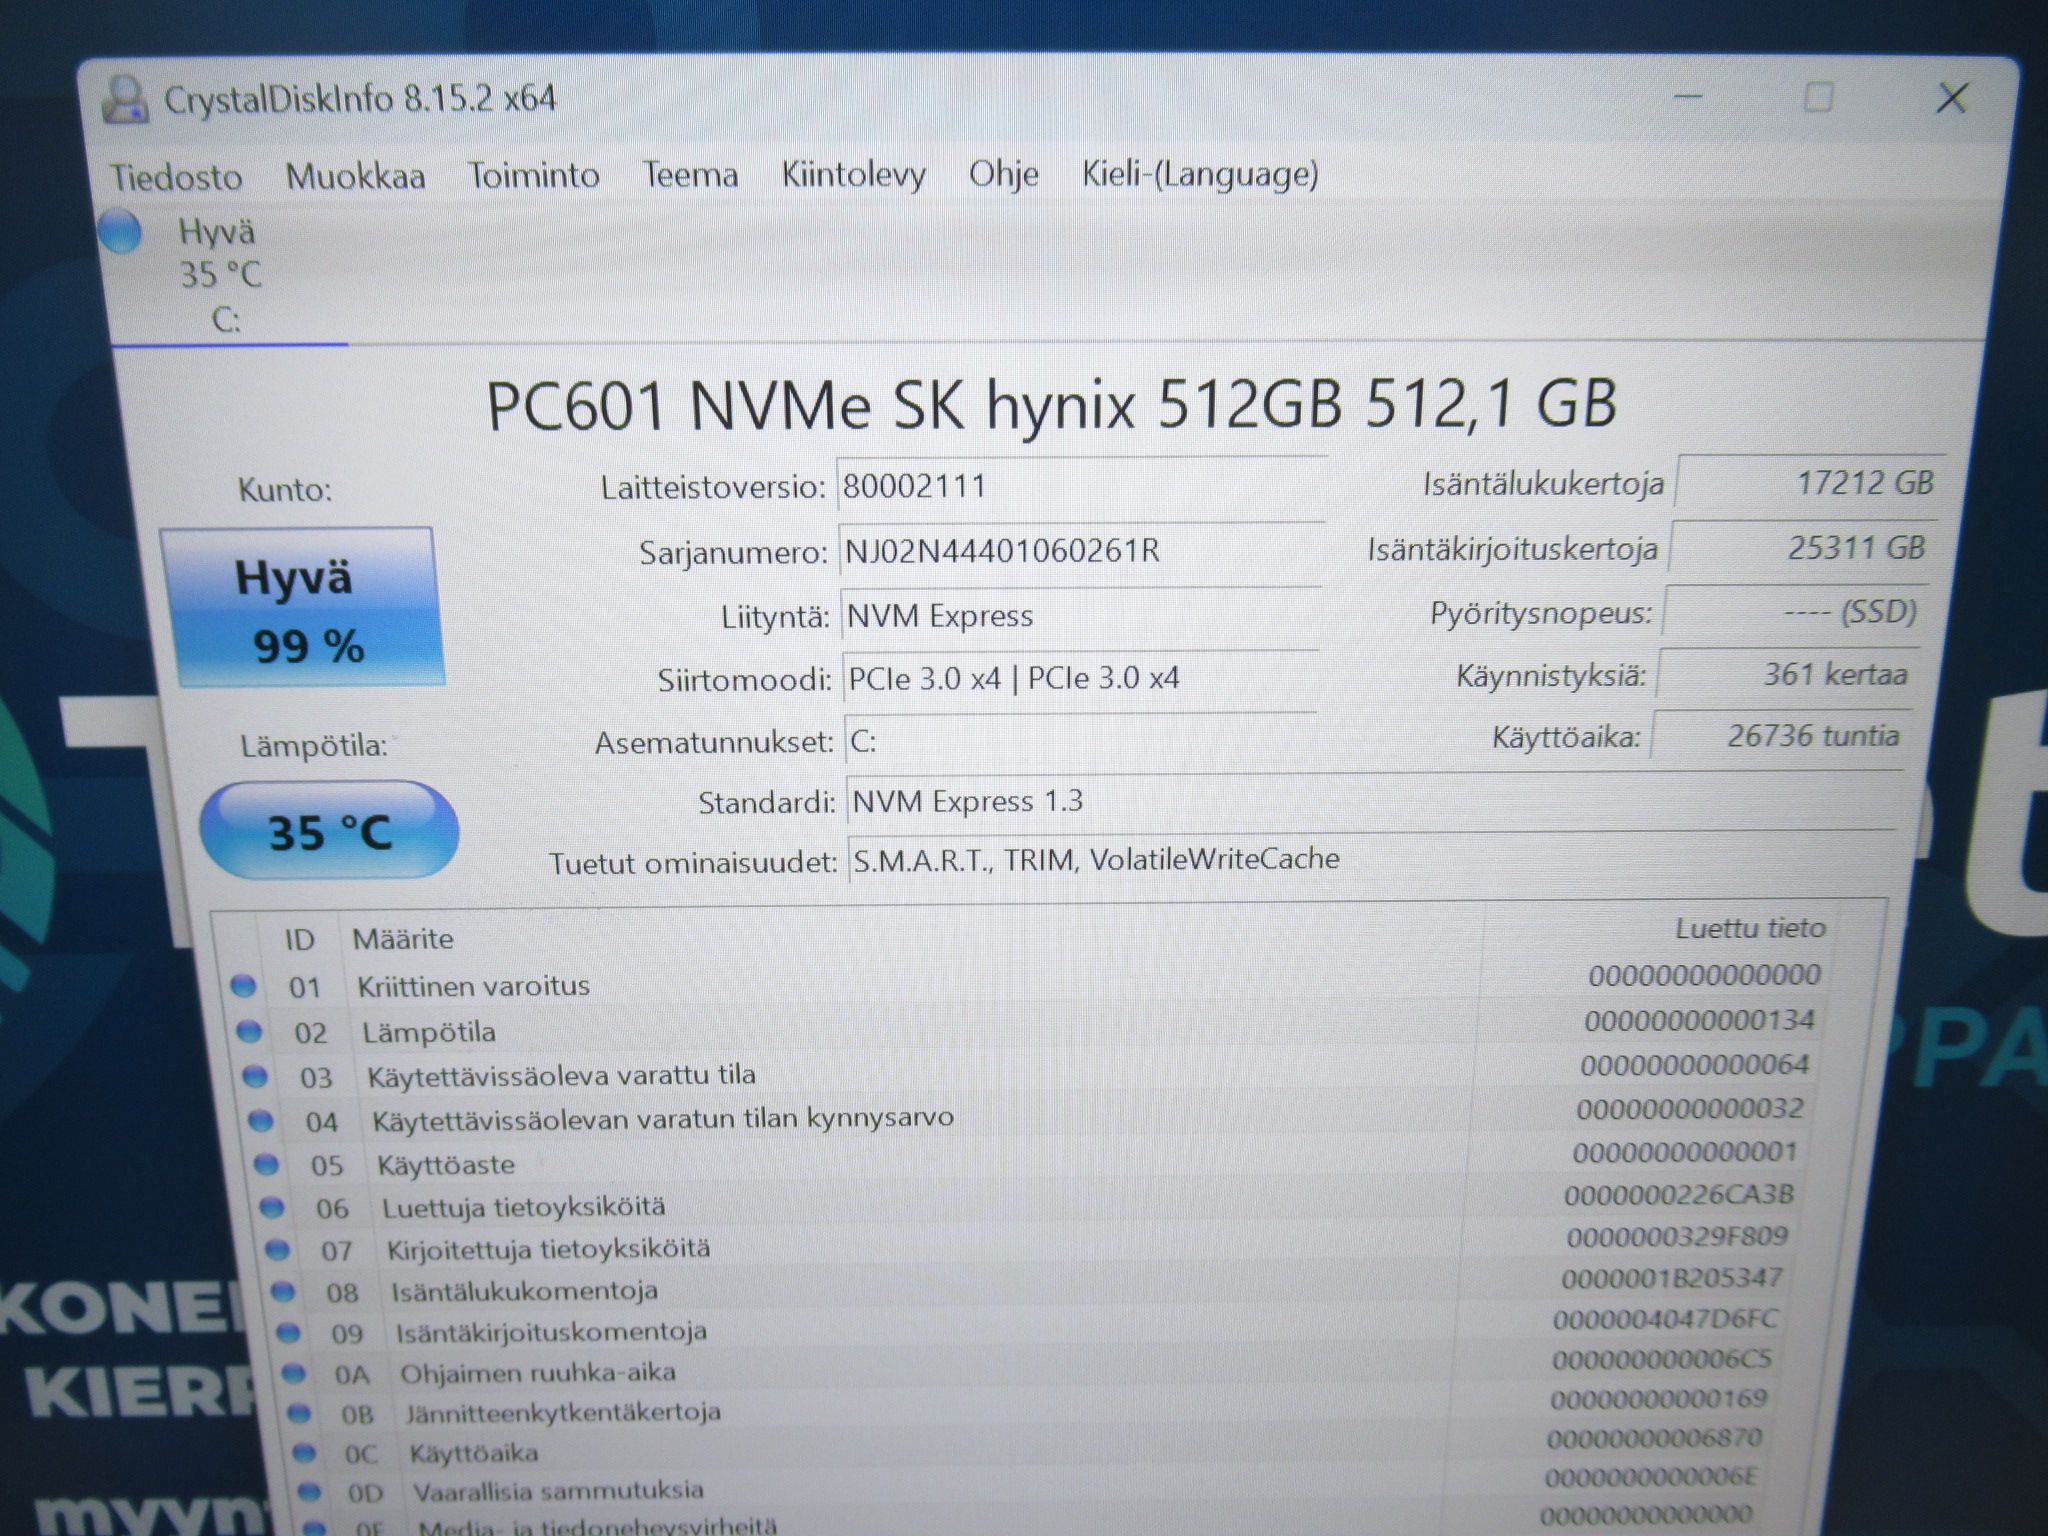Select the Isäntäkirjoituskomentoja attribute text
This screenshot has height=1536, width=2048.
[x=552, y=1332]
